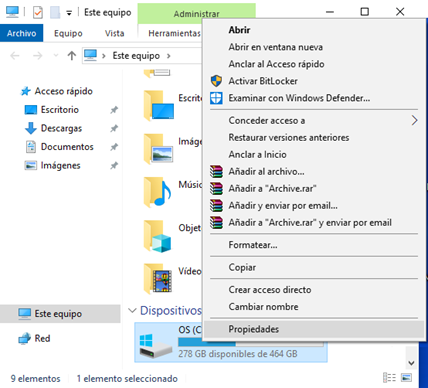The width and height of the screenshot is (428, 388).
Task: Click Este equipo in the address bar path
Action: coord(136,56)
